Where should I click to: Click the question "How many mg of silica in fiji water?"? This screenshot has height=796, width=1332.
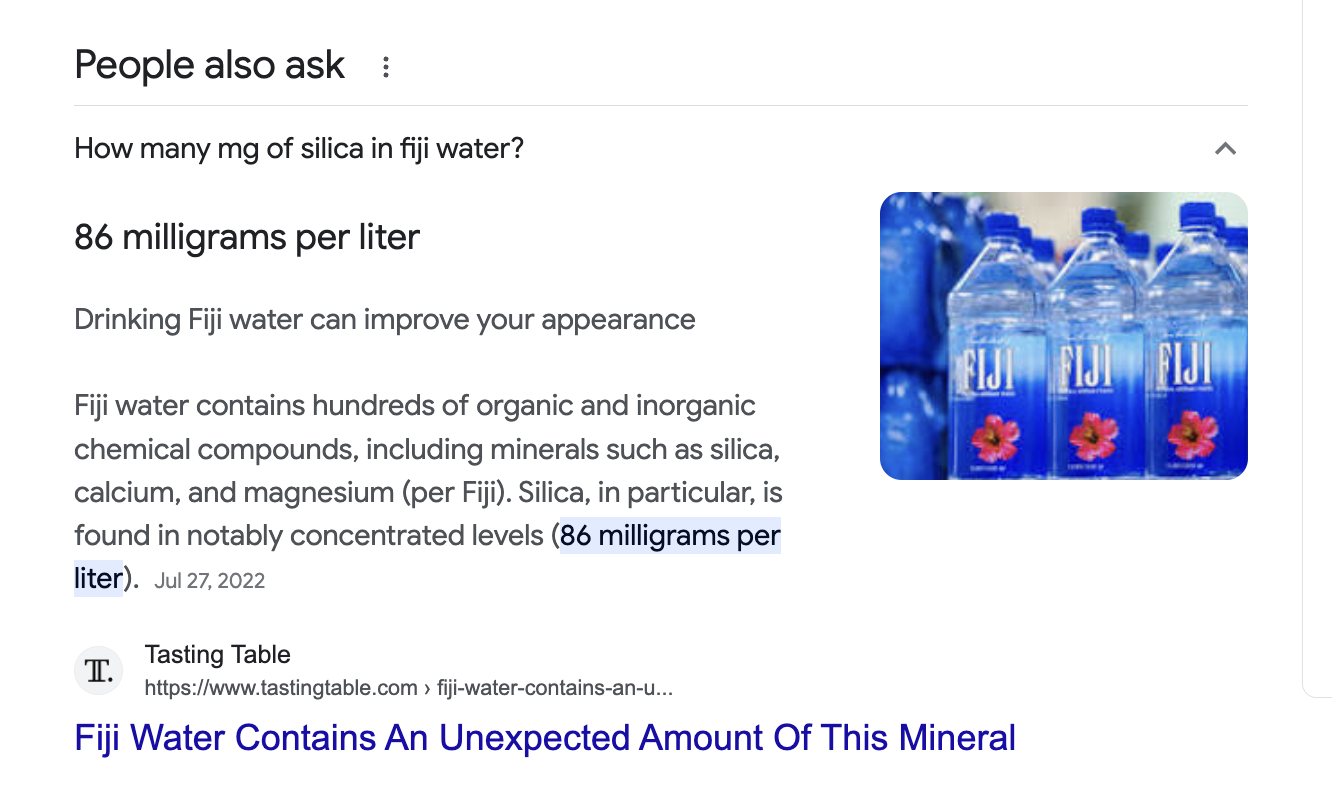[299, 149]
